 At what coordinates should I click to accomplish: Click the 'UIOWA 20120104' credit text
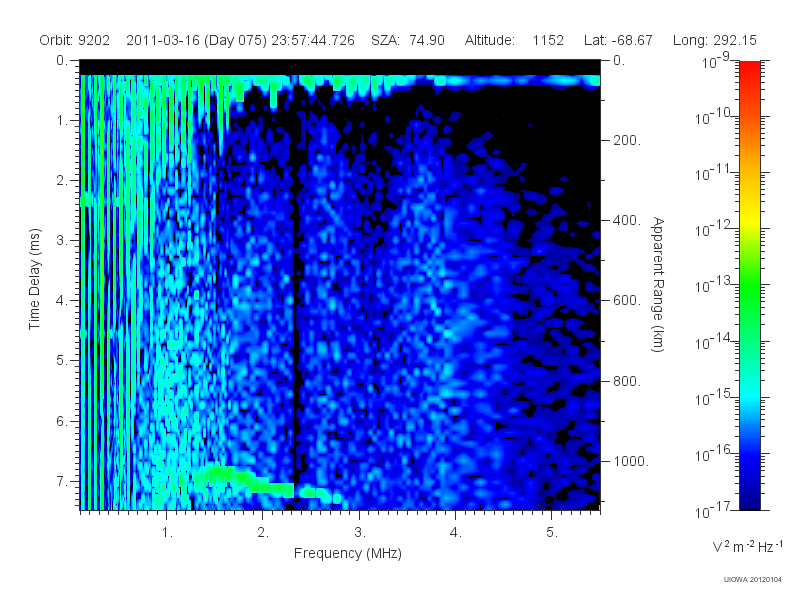pyautogui.click(x=753, y=579)
